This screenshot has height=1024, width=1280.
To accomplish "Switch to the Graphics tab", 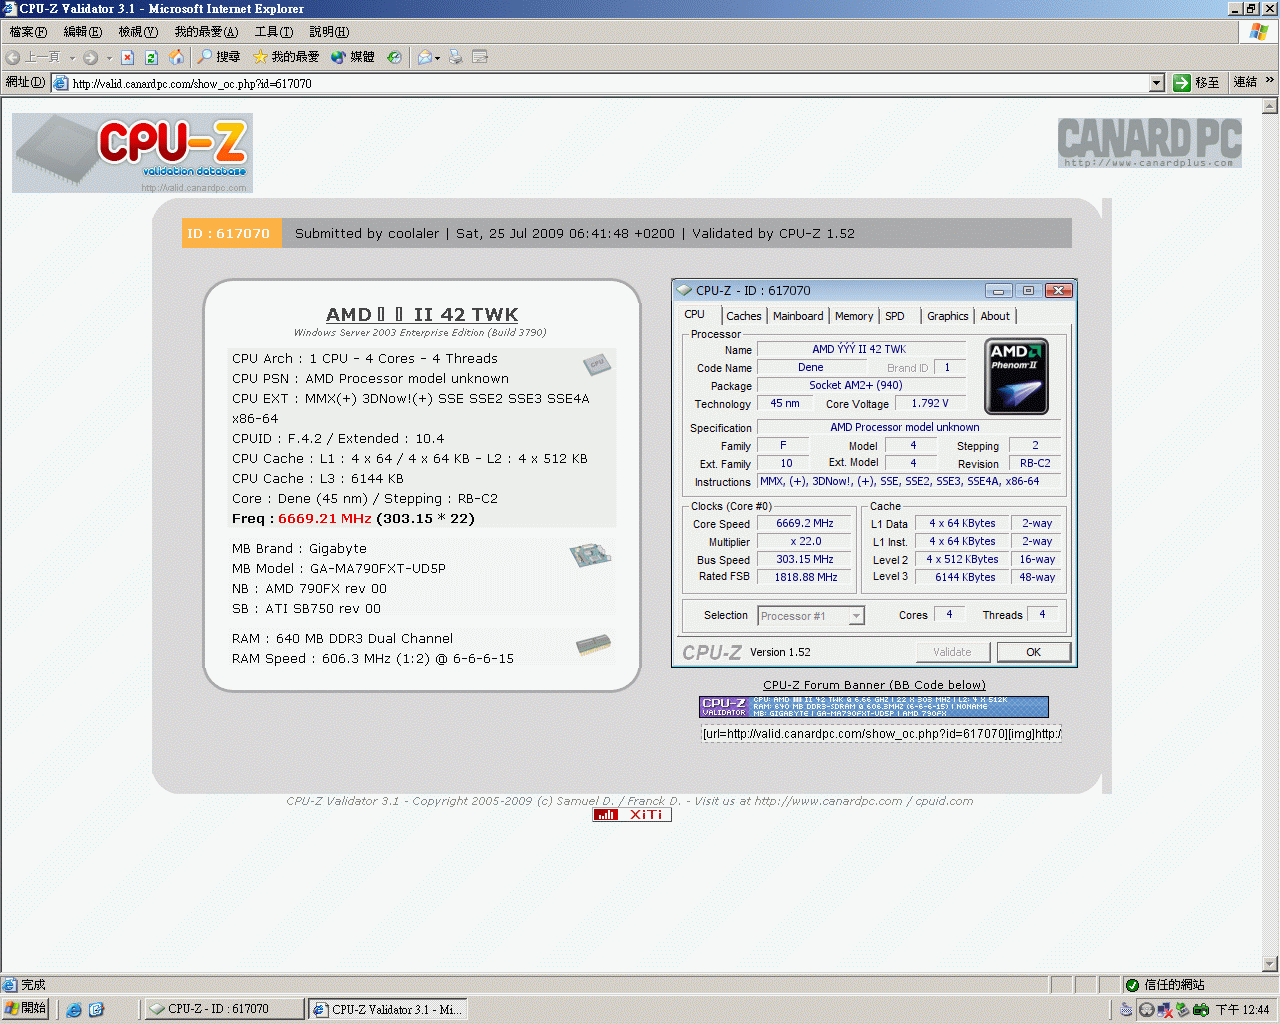I will click(x=947, y=316).
